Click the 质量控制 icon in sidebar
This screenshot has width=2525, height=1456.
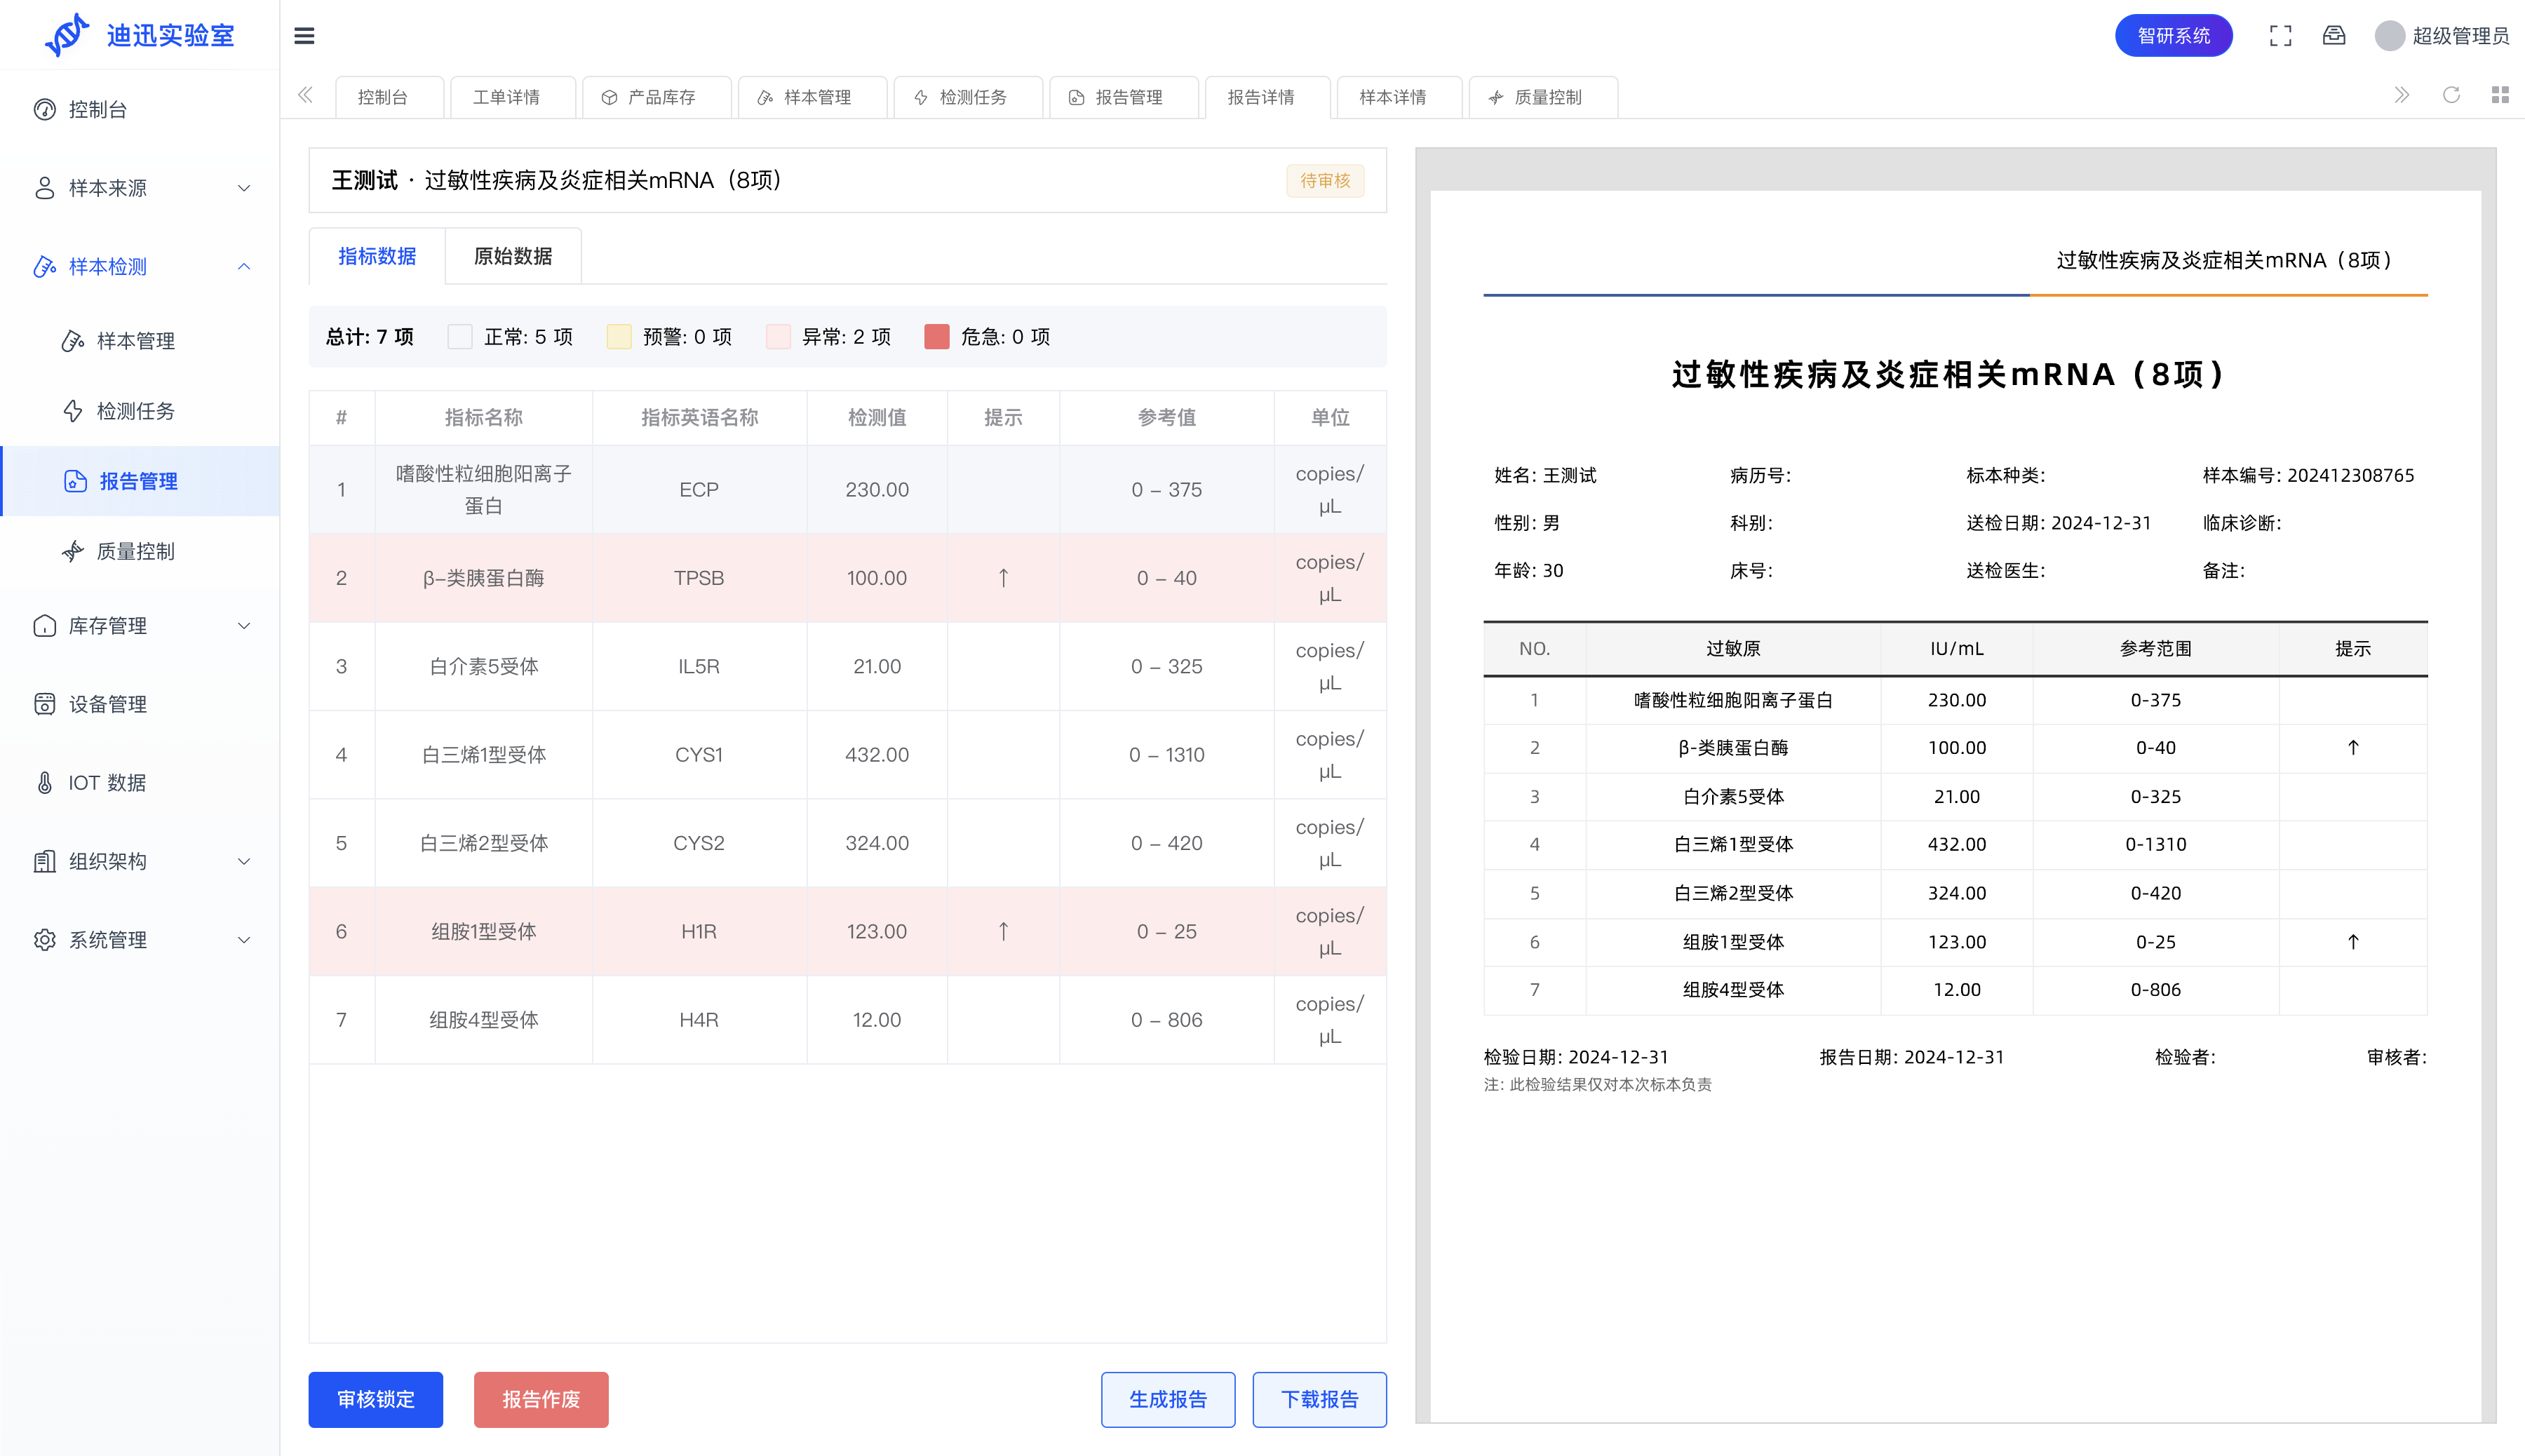tap(73, 551)
